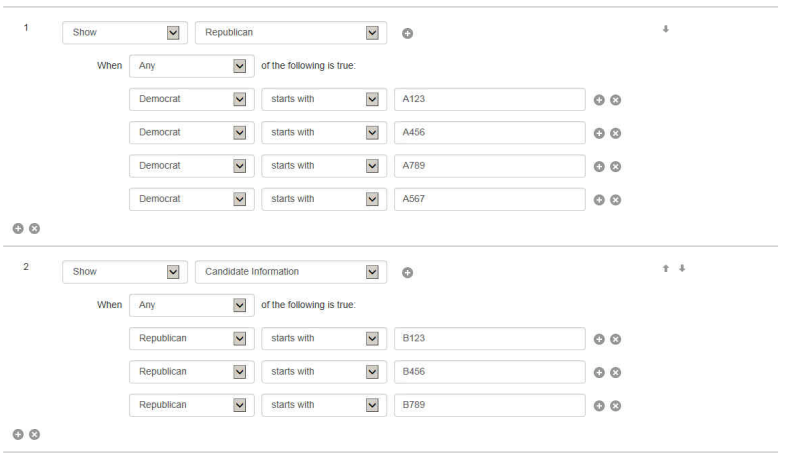This screenshot has height=456, width=806.
Task: Focus the A567 value text box
Action: [489, 199]
